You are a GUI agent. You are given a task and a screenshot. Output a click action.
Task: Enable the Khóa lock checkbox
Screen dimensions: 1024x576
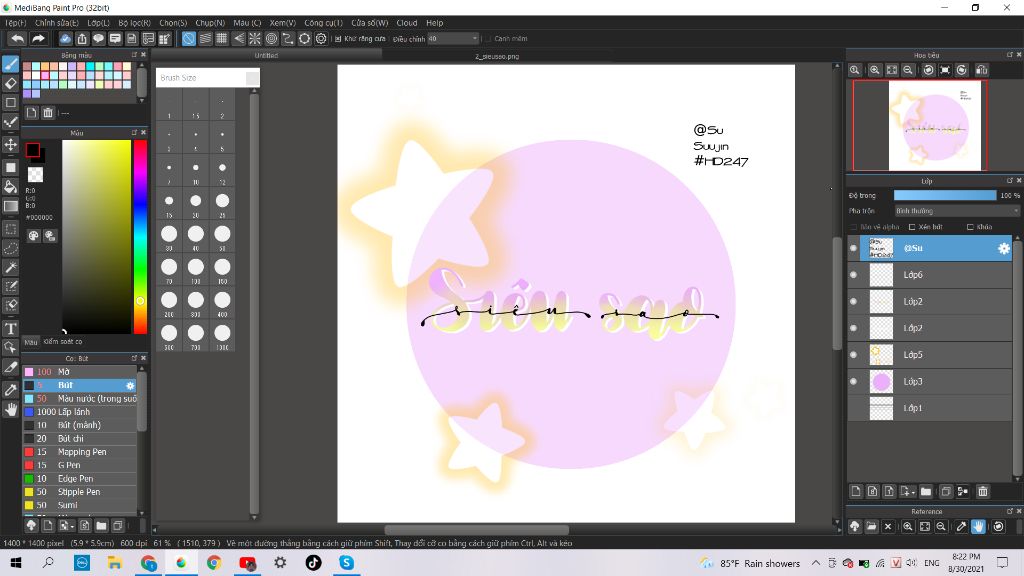[x=970, y=227]
